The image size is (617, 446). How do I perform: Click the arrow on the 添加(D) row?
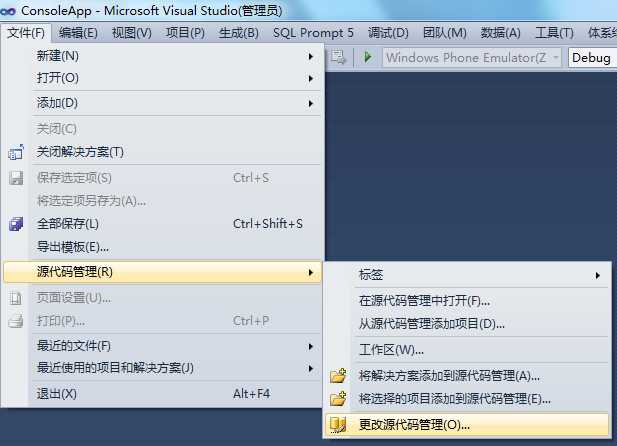point(310,104)
